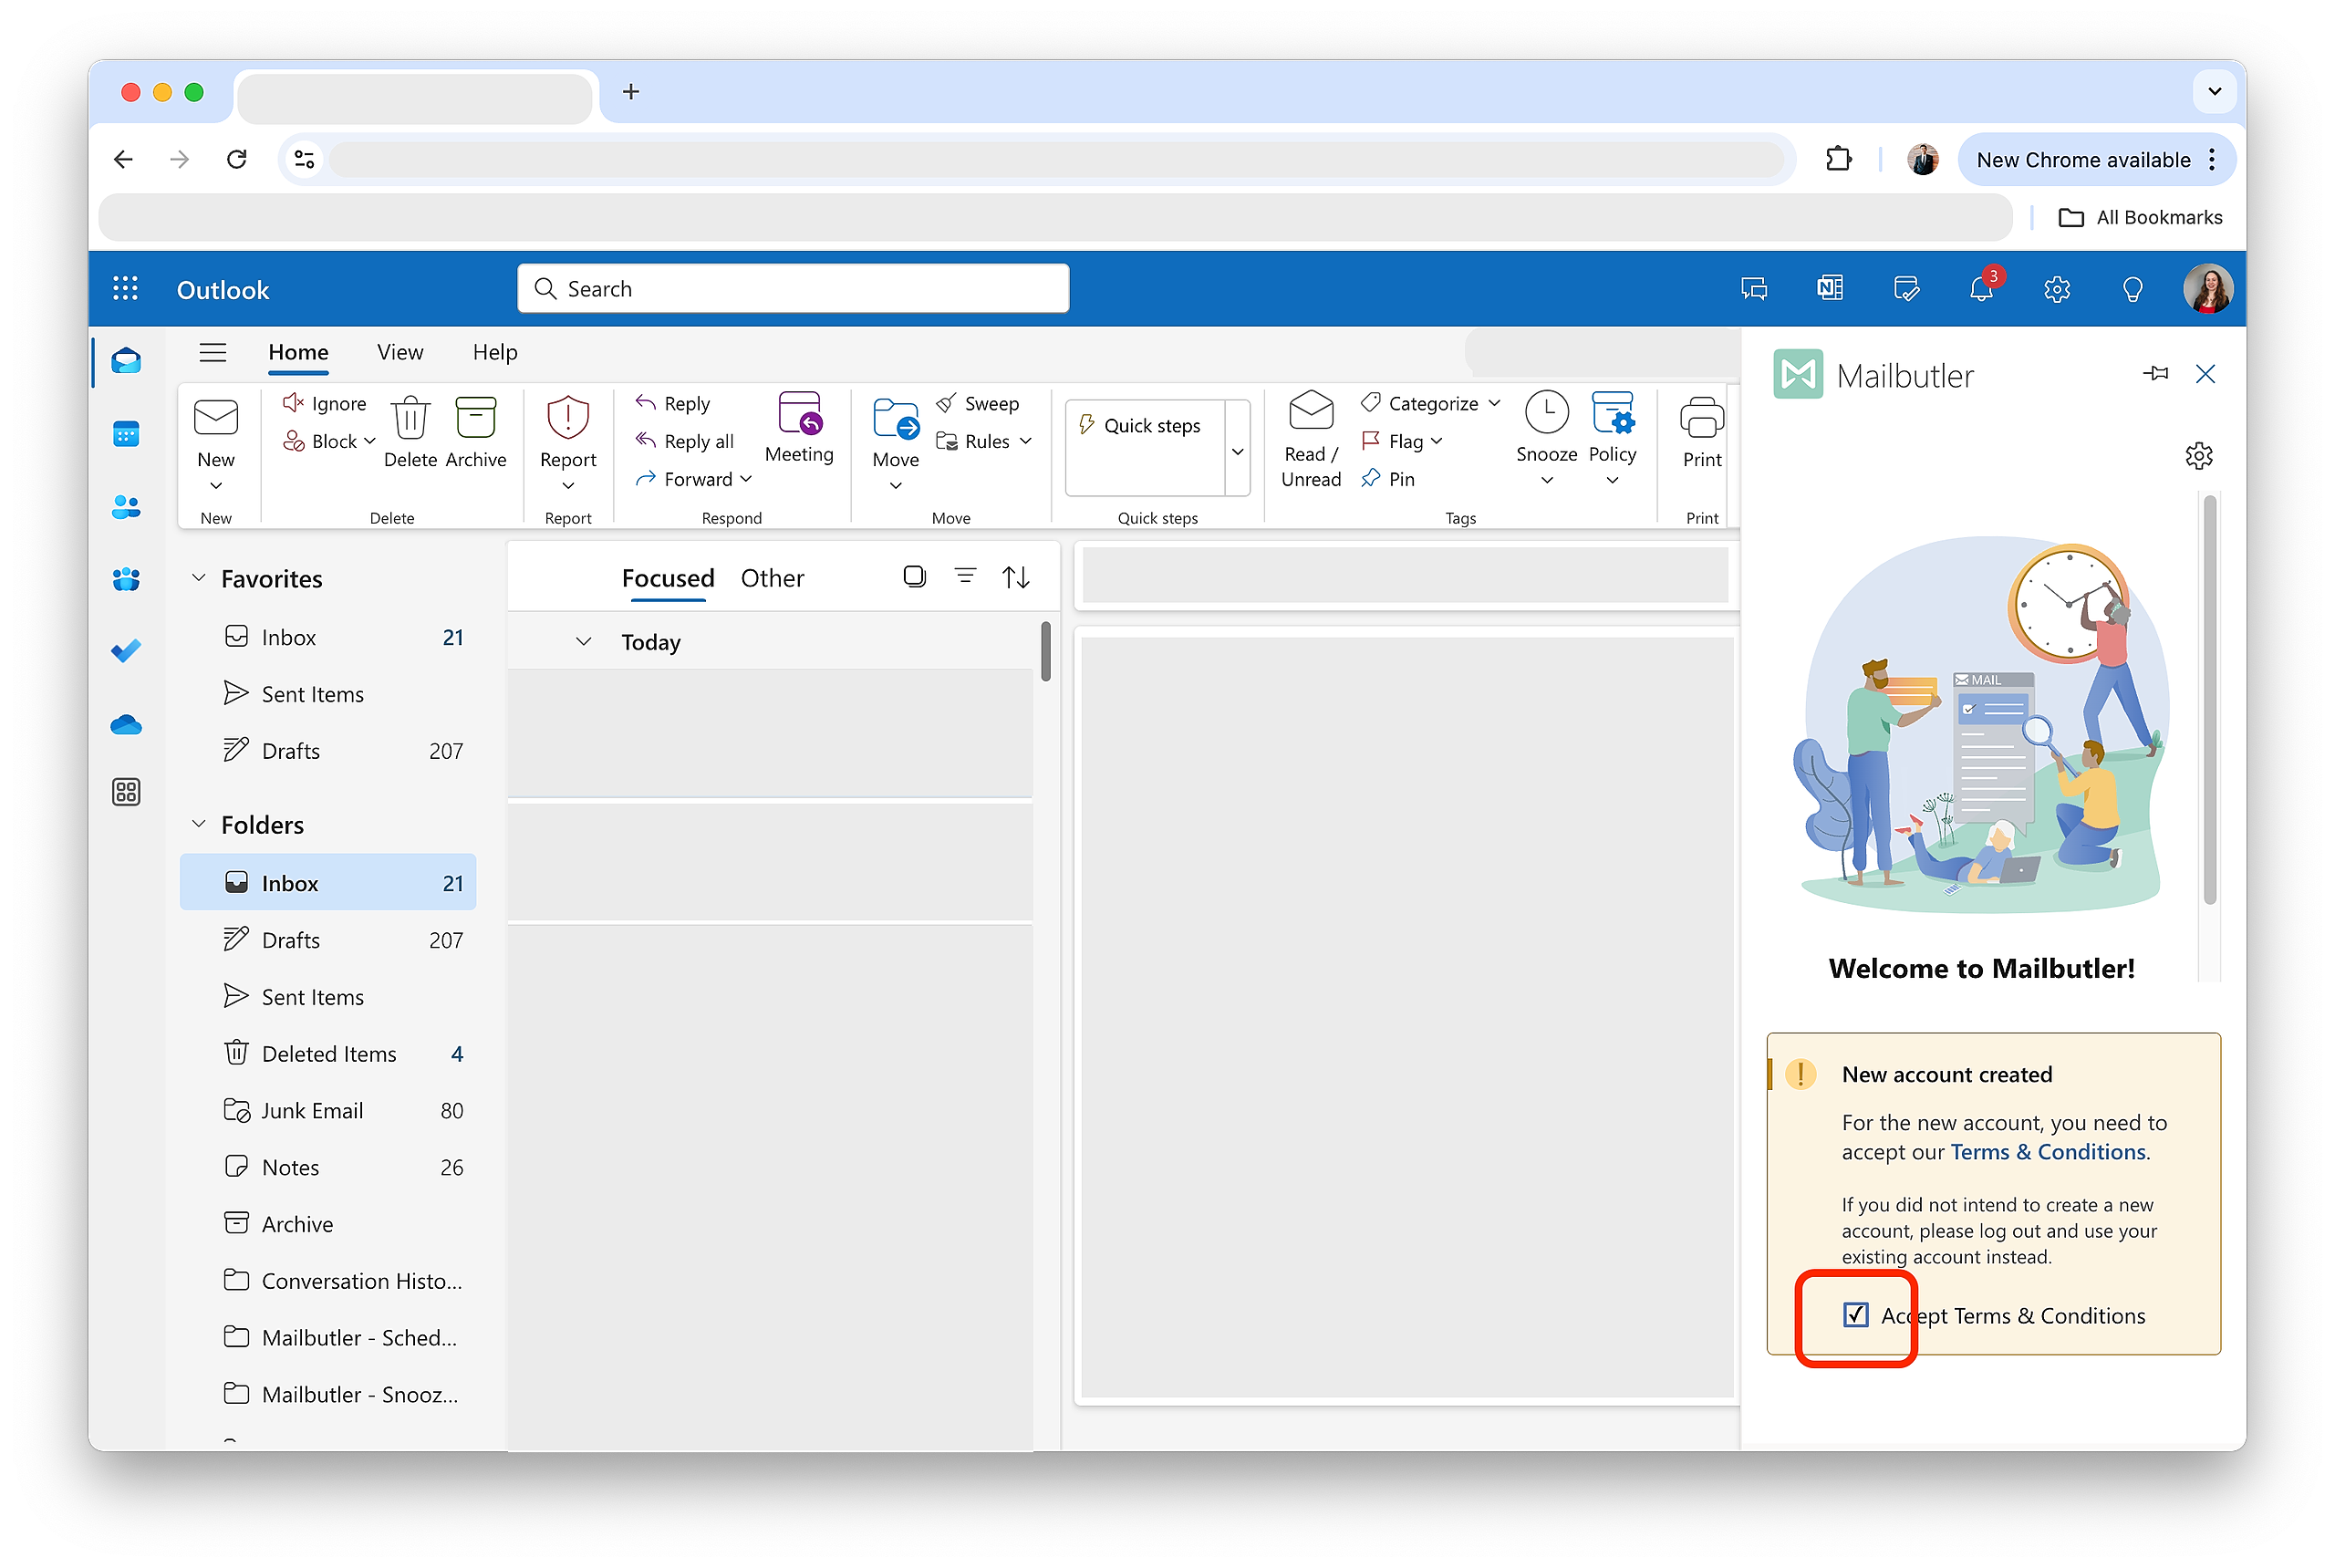Viewport: 2335px width, 1568px height.
Task: Open the Mail module in left rail
Action: [x=126, y=361]
